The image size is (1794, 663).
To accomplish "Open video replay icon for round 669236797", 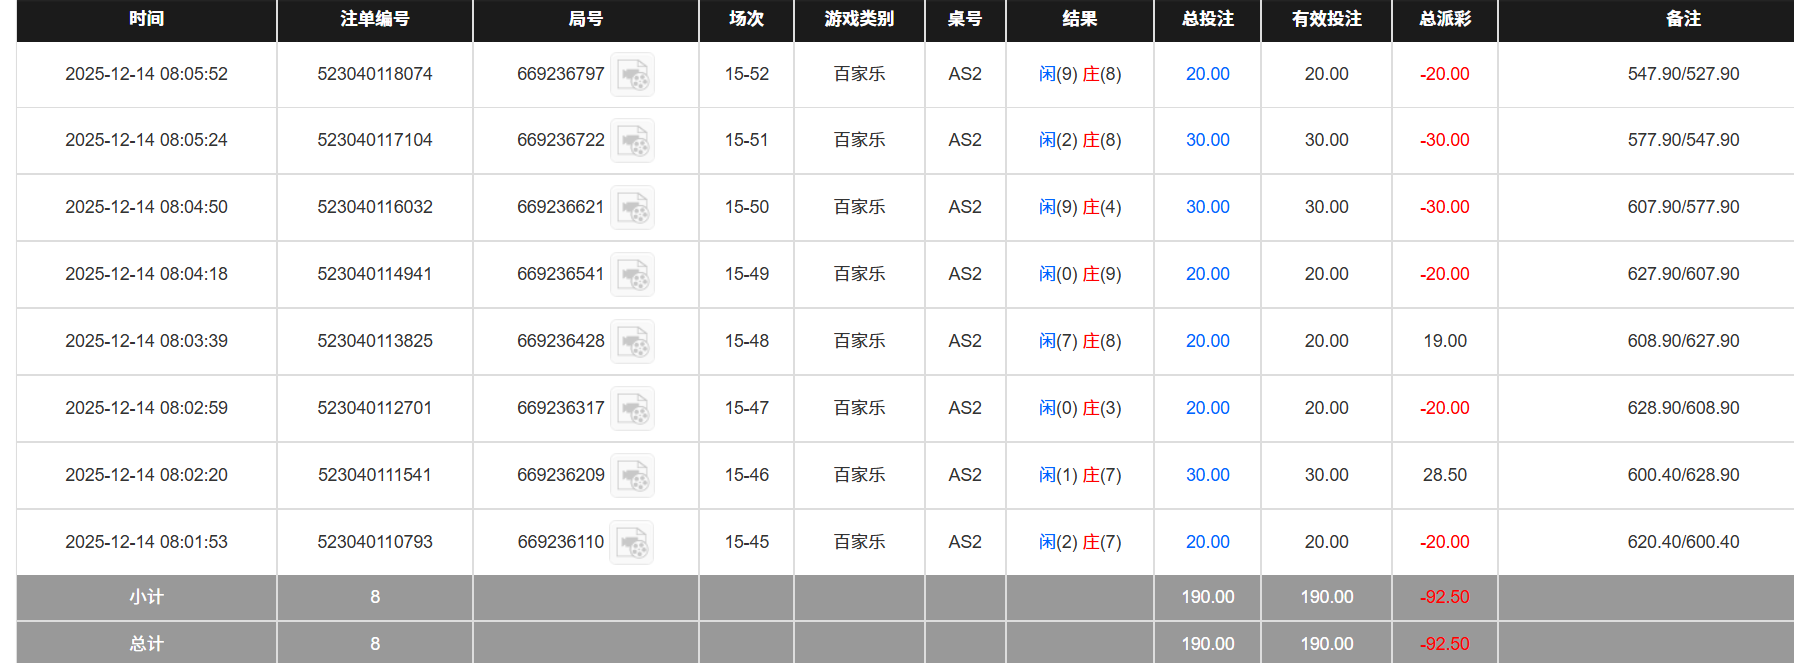I will 632,75.
